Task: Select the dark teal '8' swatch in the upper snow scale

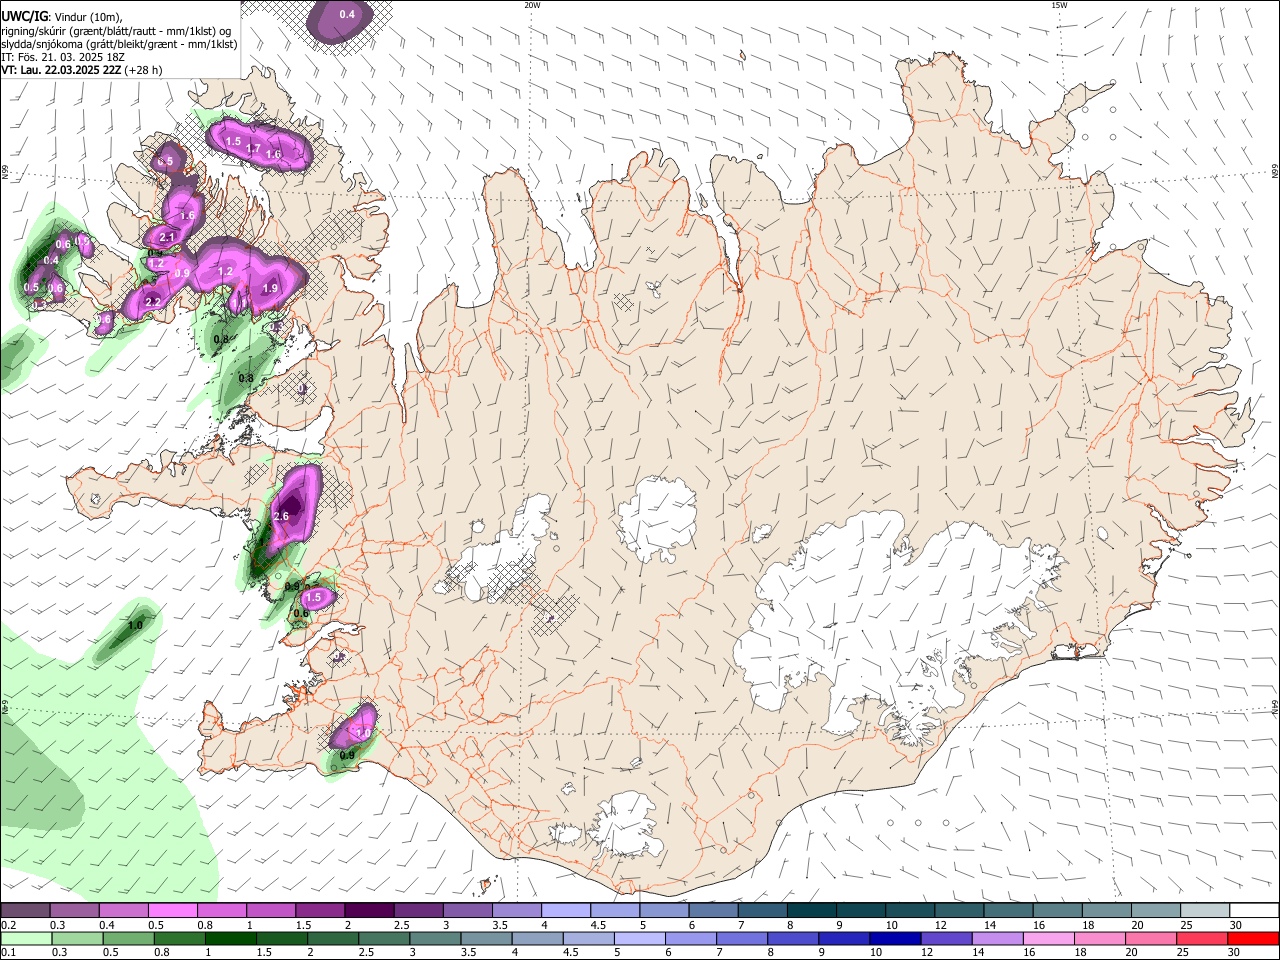Action: (811, 911)
